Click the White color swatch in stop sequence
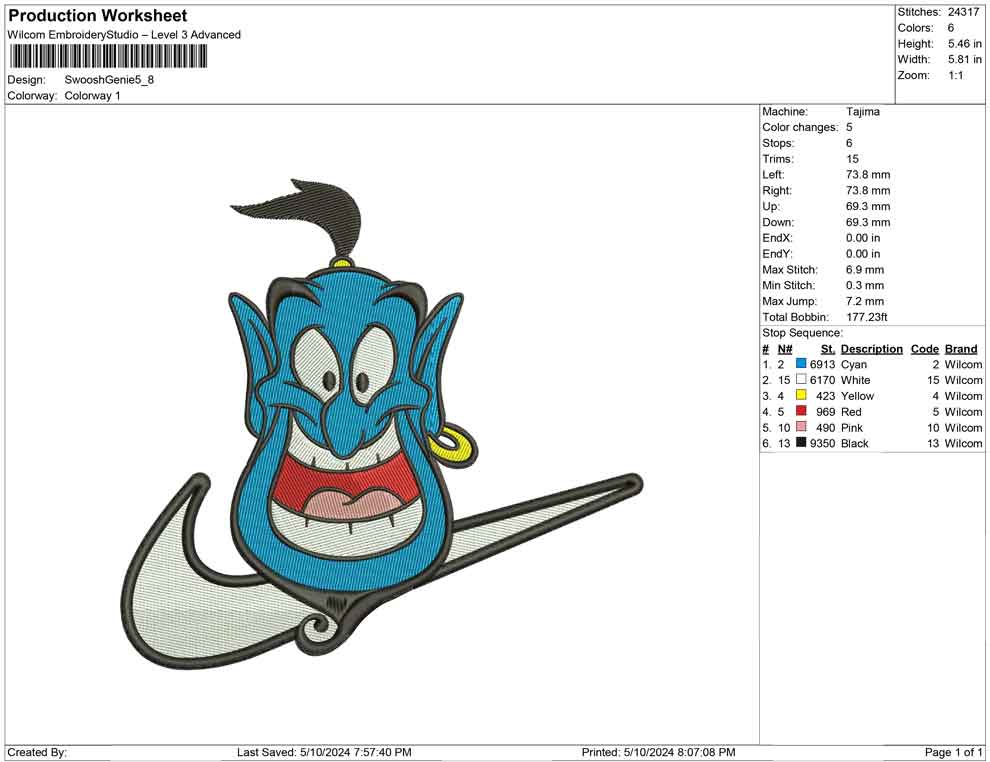Image resolution: width=990 pixels, height=762 pixels. click(801, 379)
